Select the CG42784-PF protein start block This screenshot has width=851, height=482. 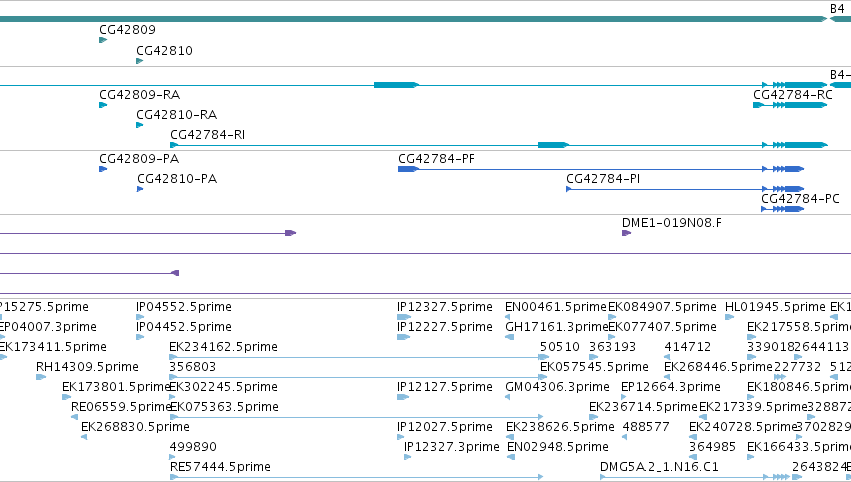click(x=408, y=169)
